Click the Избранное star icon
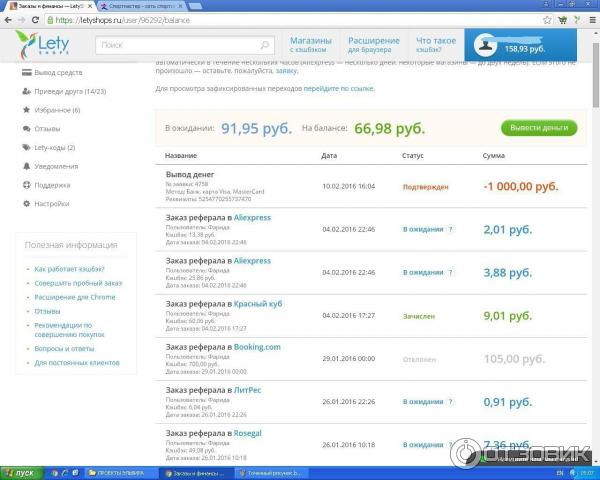Viewport: 600px width, 480px height. pyautogui.click(x=26, y=110)
